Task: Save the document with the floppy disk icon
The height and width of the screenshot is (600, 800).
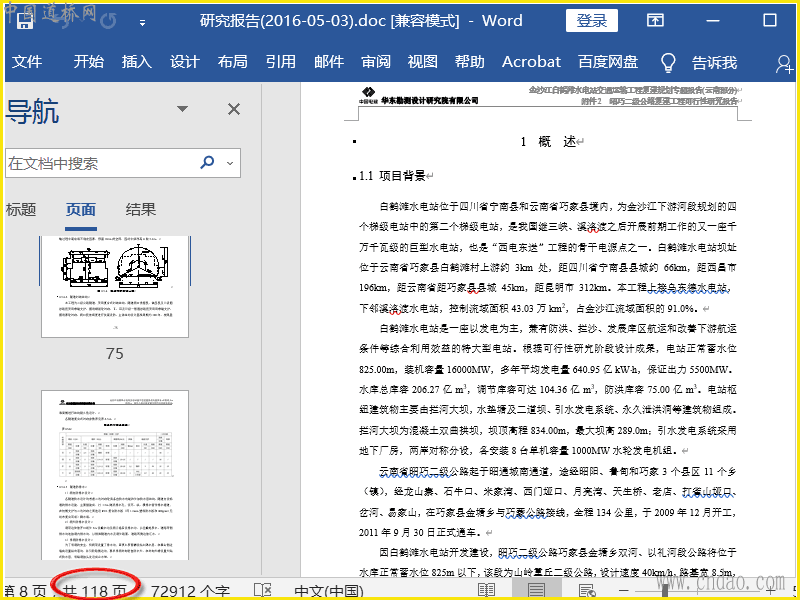Action: (x=25, y=20)
